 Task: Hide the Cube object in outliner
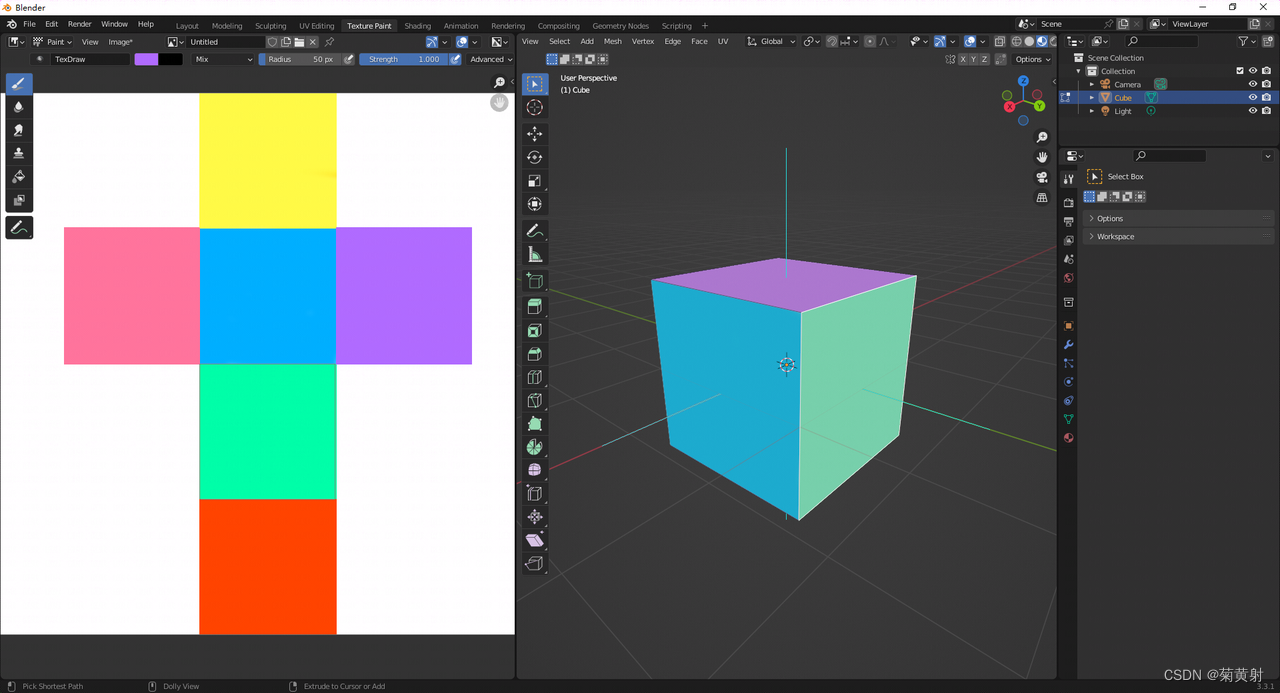point(1253,98)
